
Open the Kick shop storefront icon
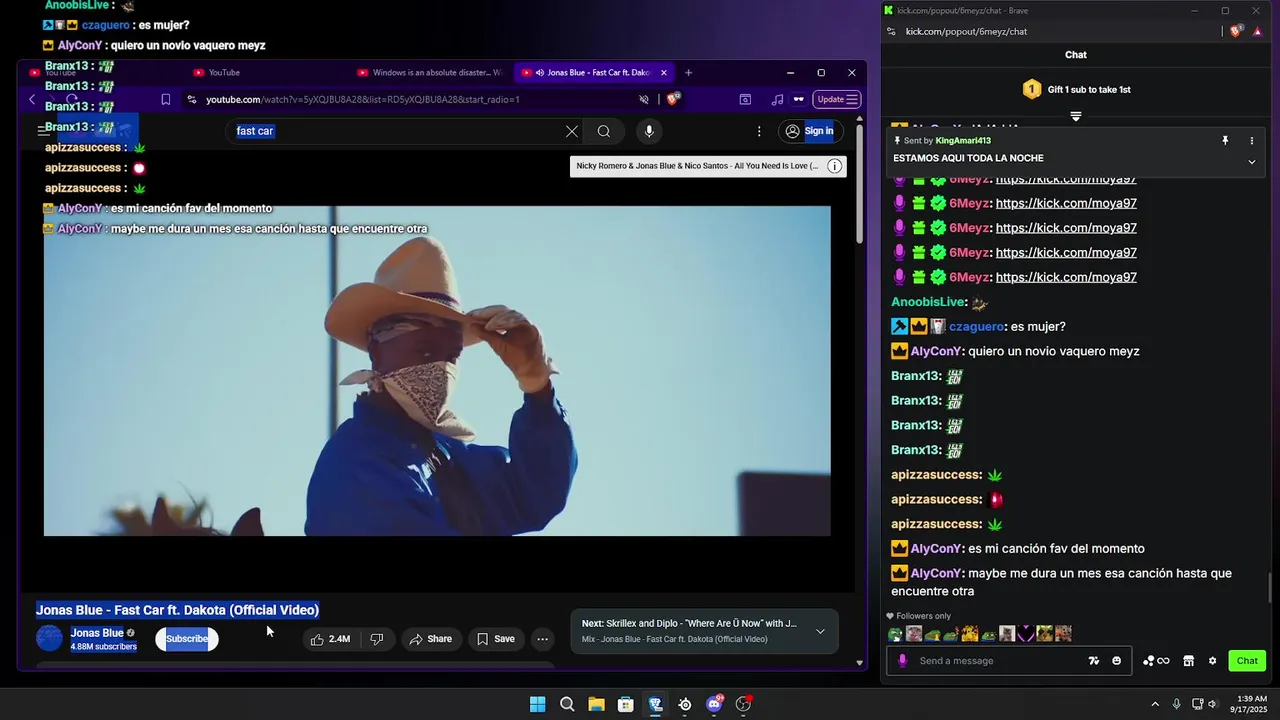[1188, 661]
